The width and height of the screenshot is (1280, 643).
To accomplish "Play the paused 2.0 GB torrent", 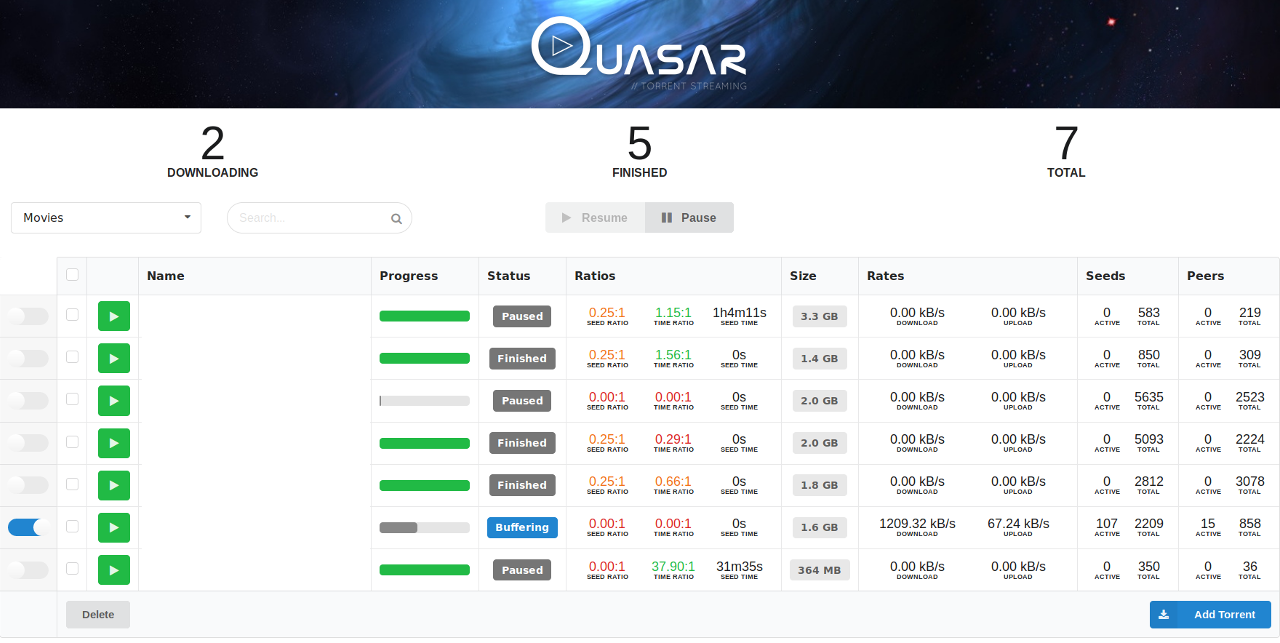I will 114,400.
